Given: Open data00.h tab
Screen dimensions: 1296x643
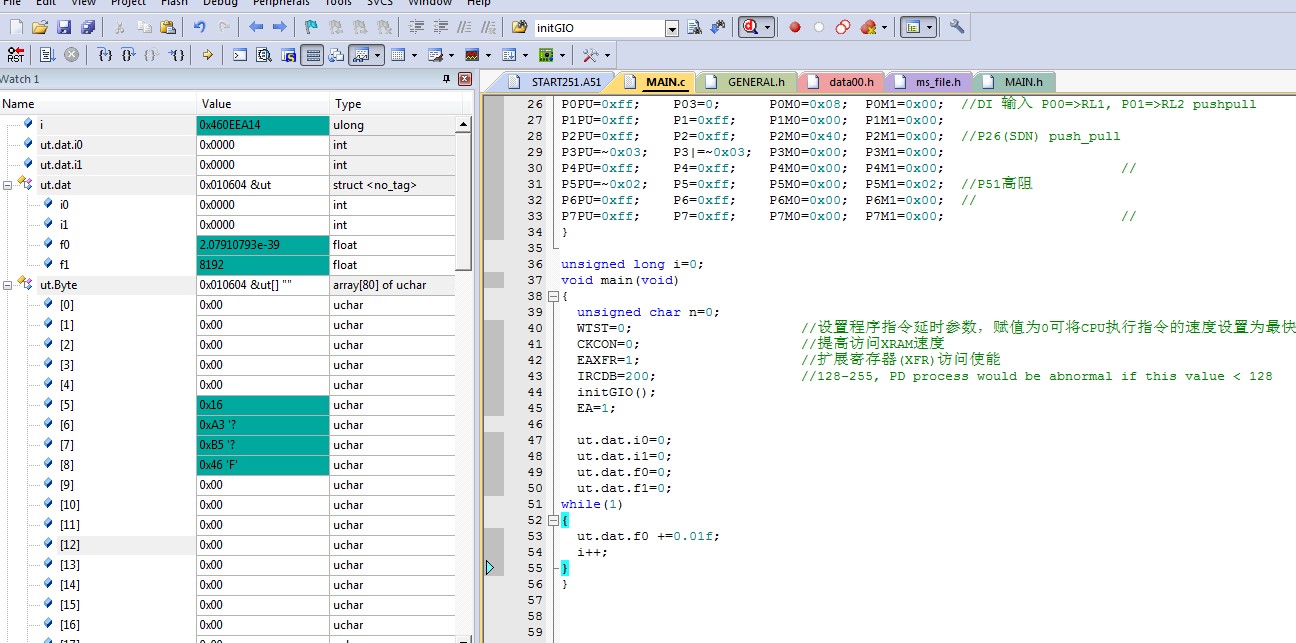Looking at the screenshot, I should point(841,82).
